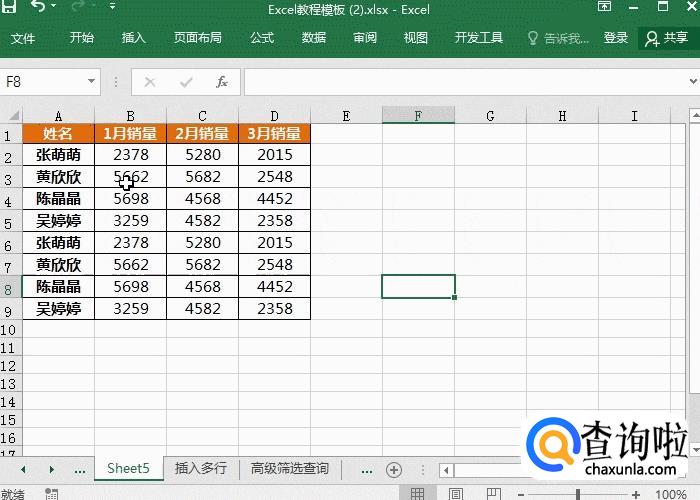
Task: Click the vertical scrollbar down arrow
Action: (695, 449)
